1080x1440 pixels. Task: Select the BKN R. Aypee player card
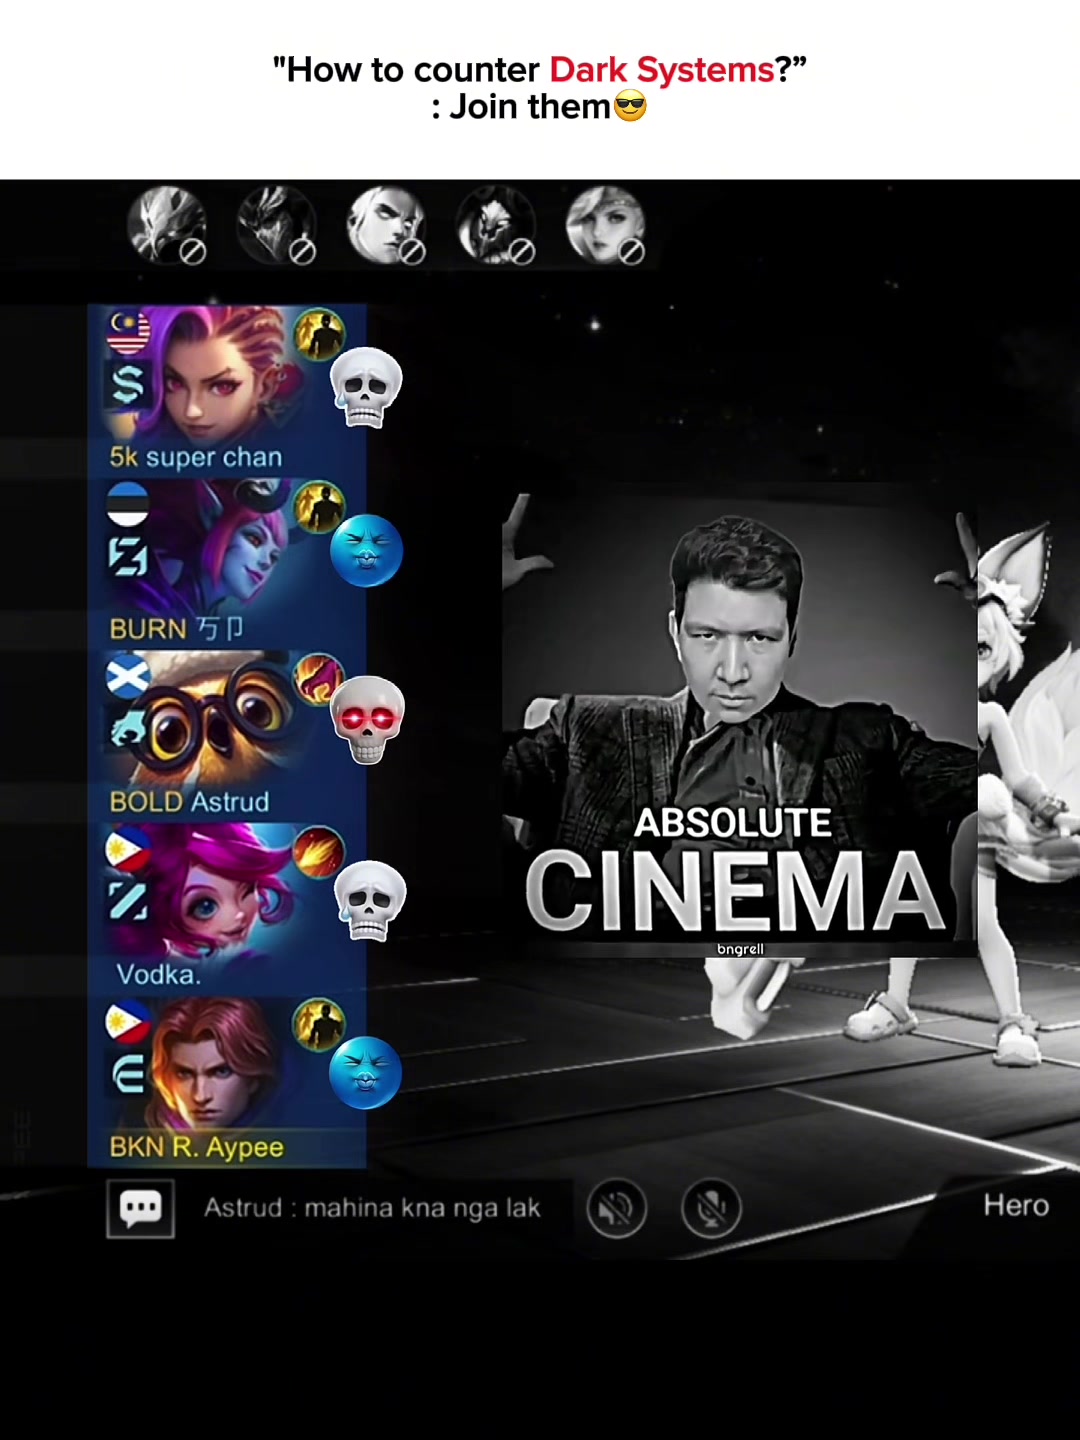[x=227, y=1082]
